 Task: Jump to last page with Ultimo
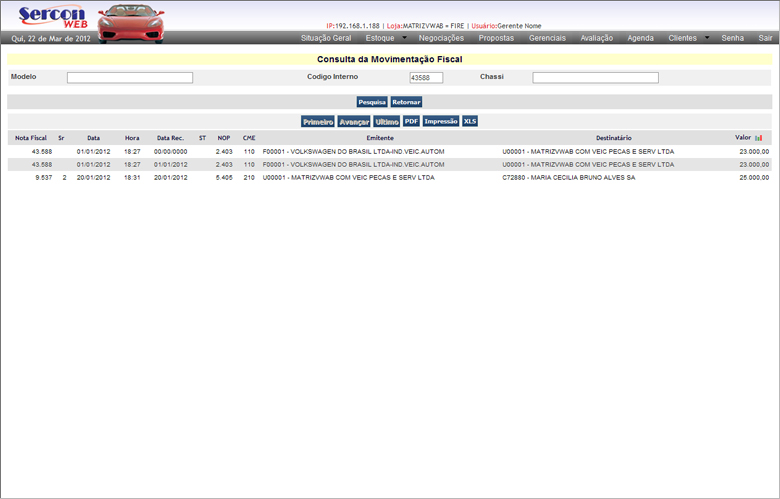click(x=387, y=121)
